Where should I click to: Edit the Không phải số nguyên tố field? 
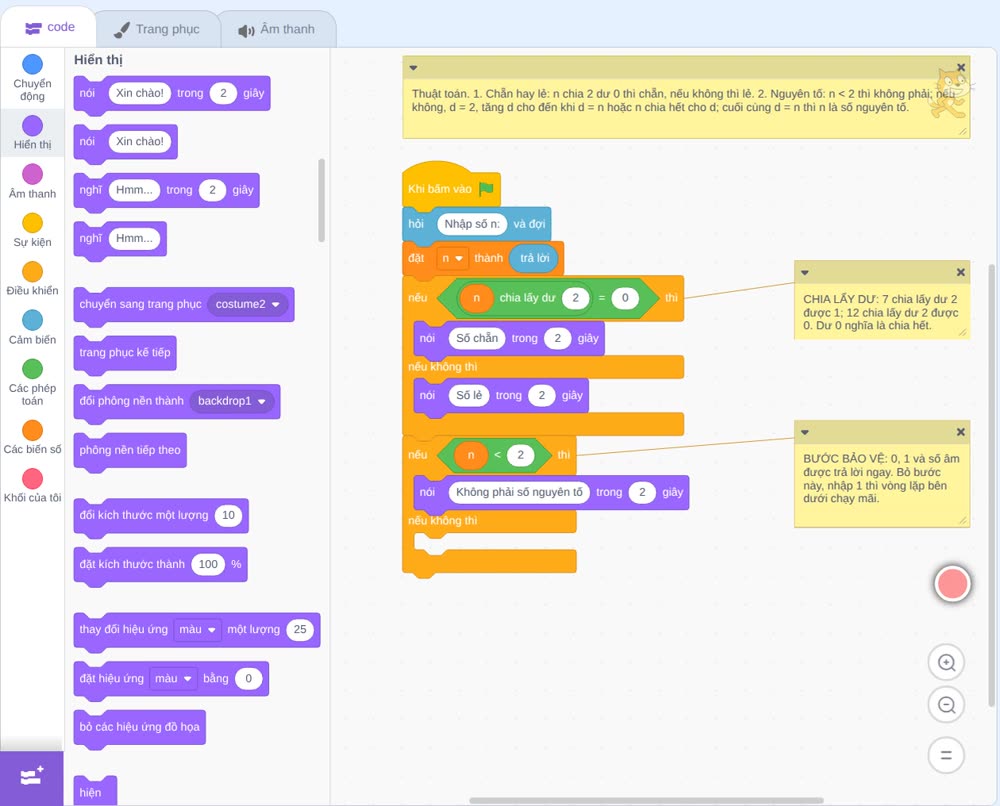point(519,492)
